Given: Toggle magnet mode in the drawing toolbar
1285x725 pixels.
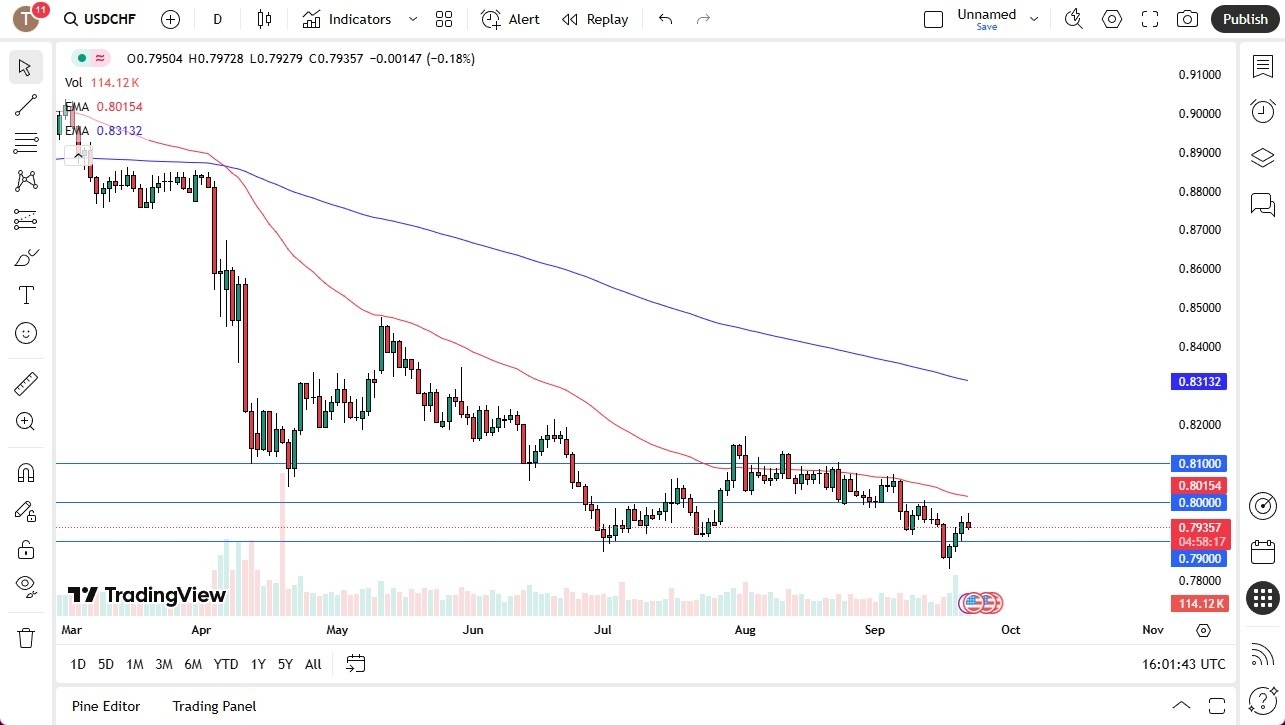Looking at the screenshot, I should (25, 473).
